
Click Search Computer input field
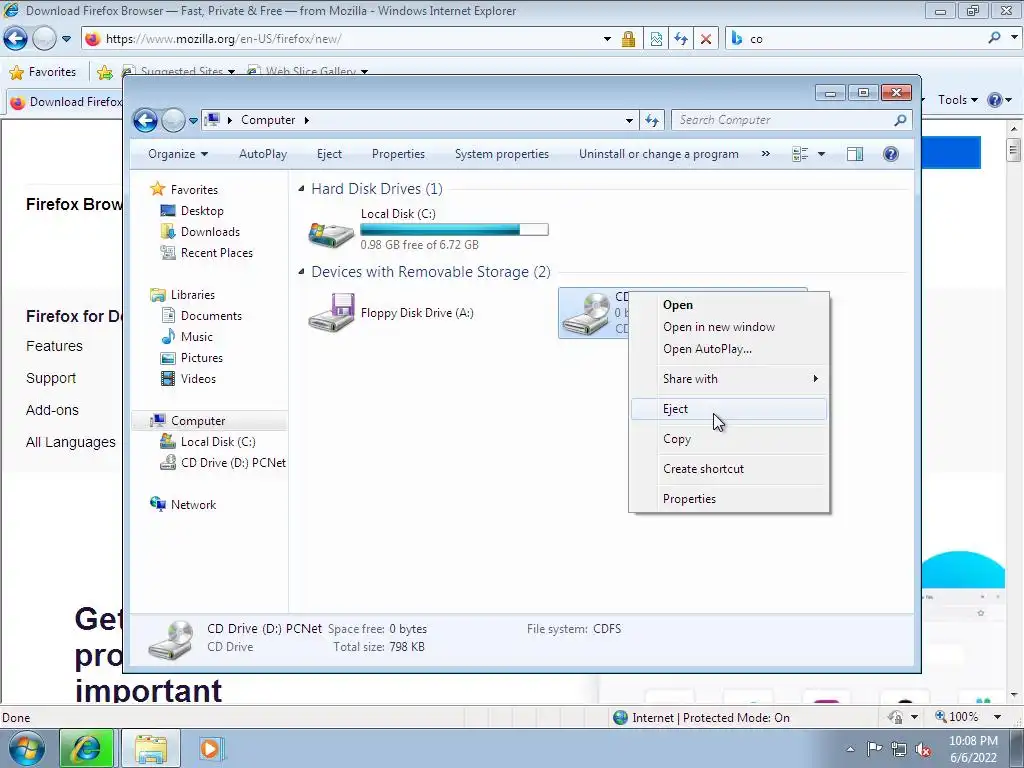[x=782, y=120]
